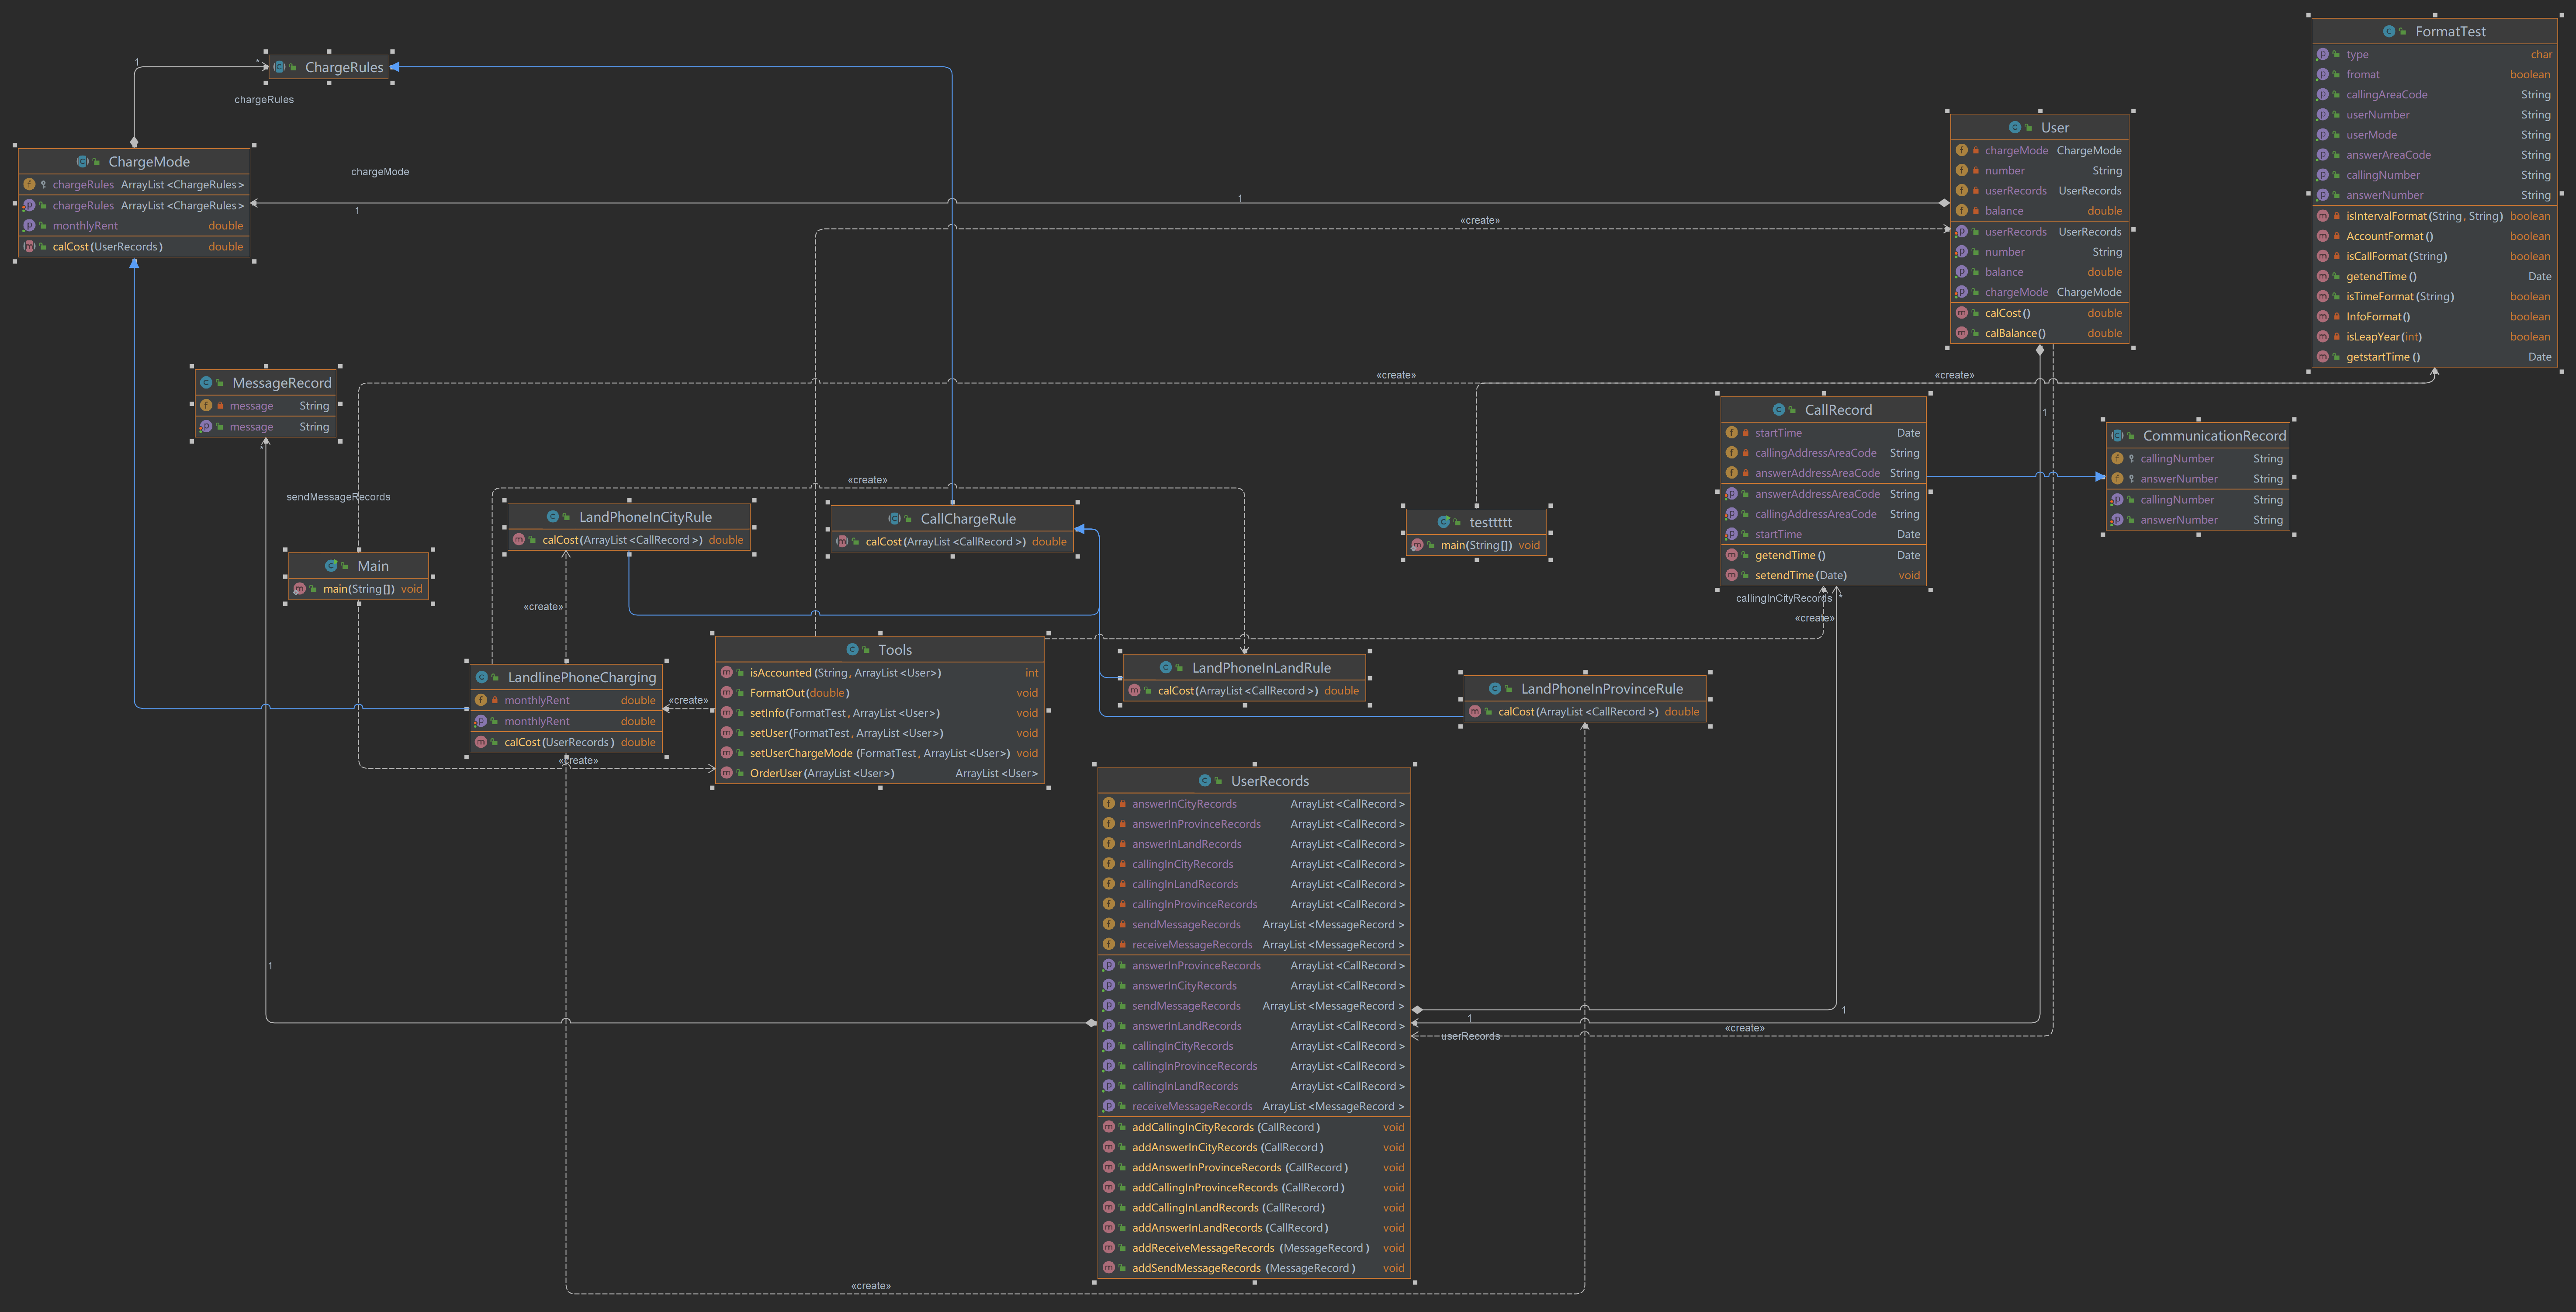Screen dimensions: 2576x1312
Task: Click the UserRecords class icon
Action: [1204, 781]
